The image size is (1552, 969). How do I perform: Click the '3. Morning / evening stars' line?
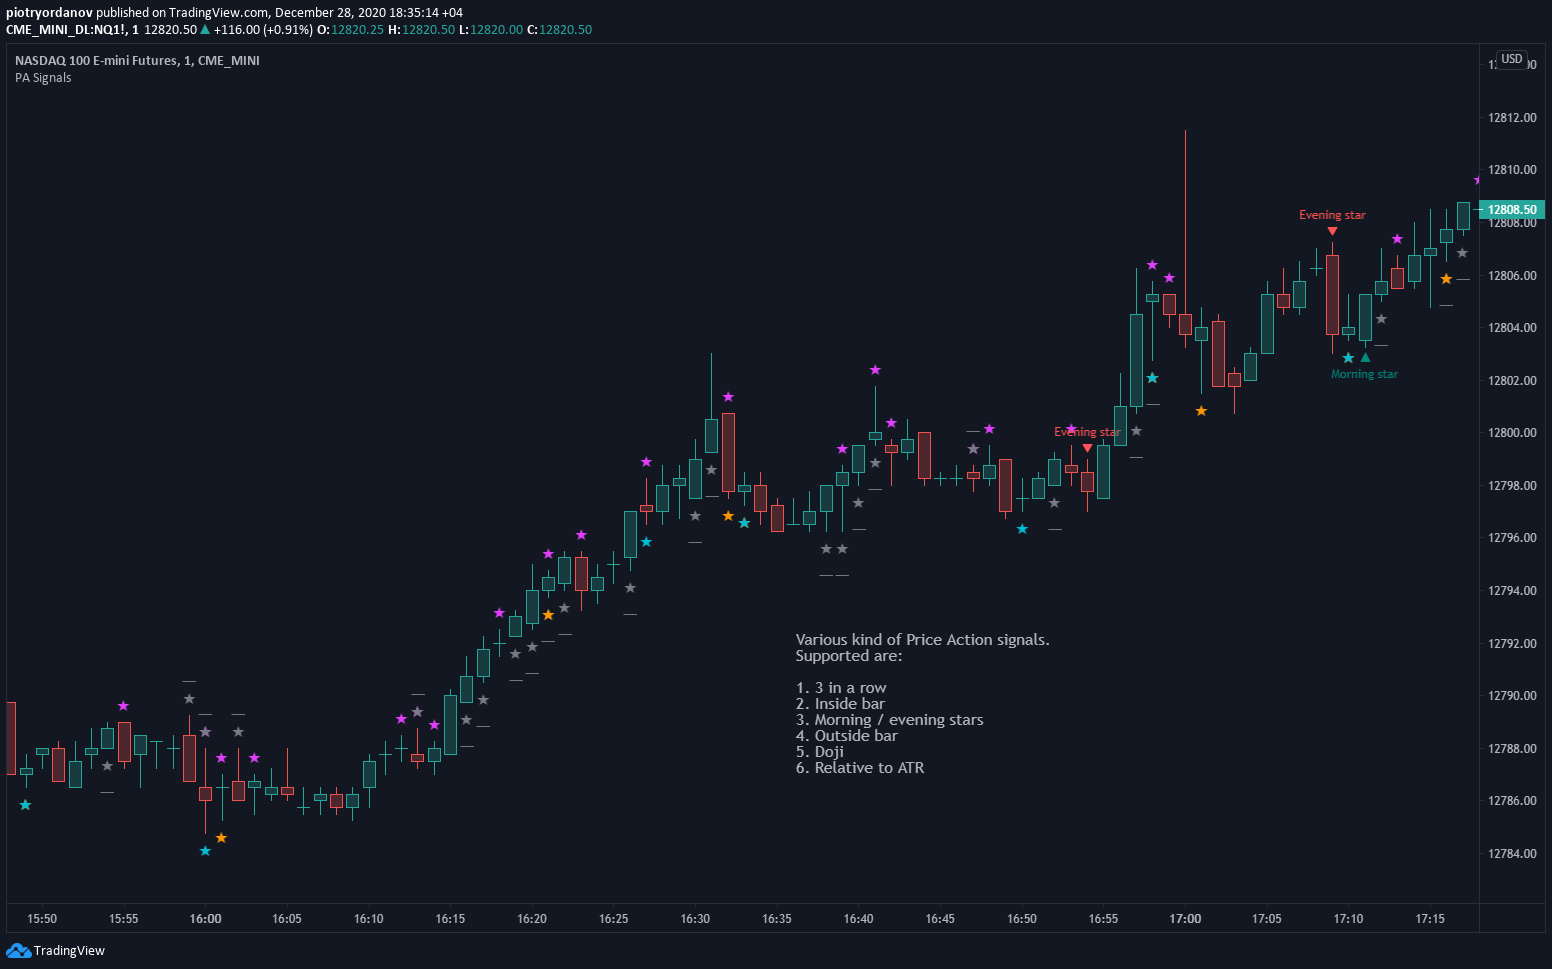click(889, 720)
